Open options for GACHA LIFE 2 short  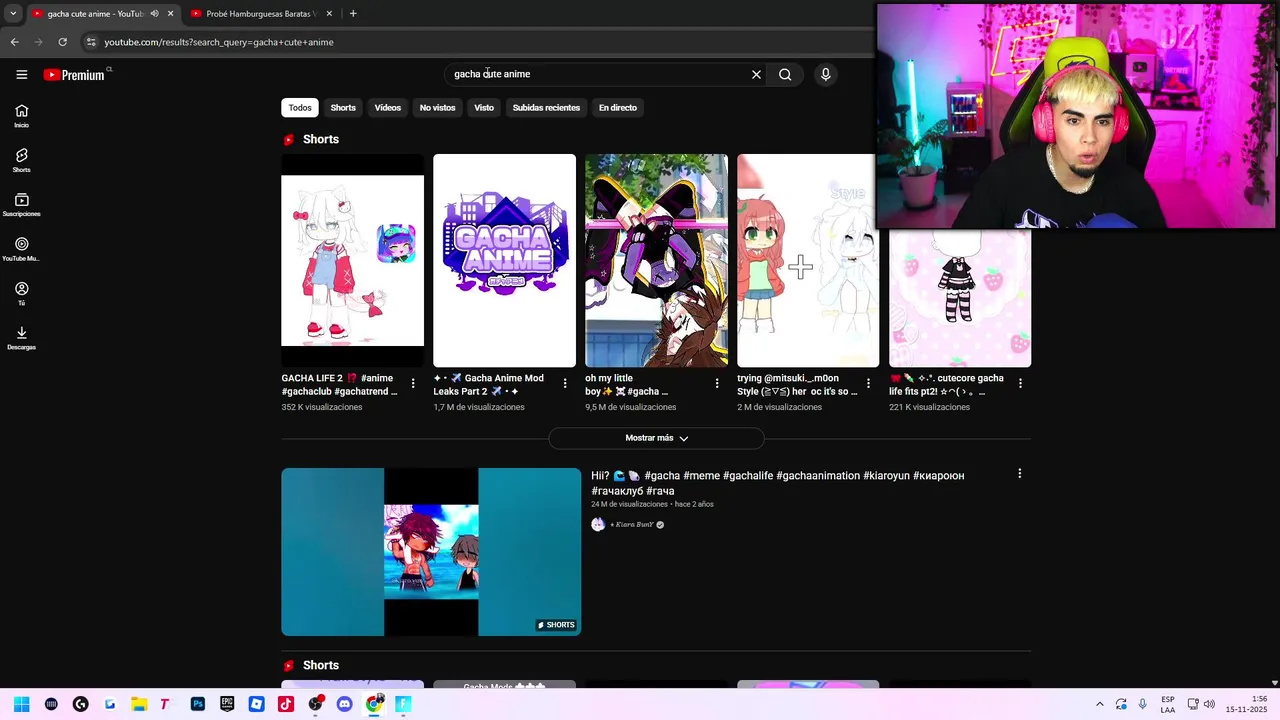[413, 383]
